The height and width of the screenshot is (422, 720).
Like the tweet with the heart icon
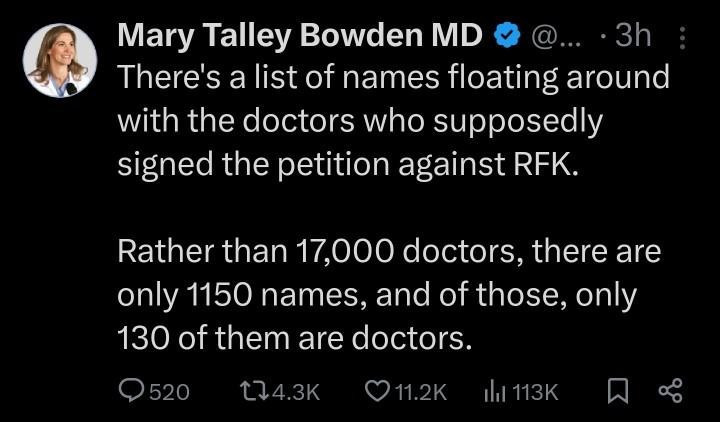coord(376,391)
